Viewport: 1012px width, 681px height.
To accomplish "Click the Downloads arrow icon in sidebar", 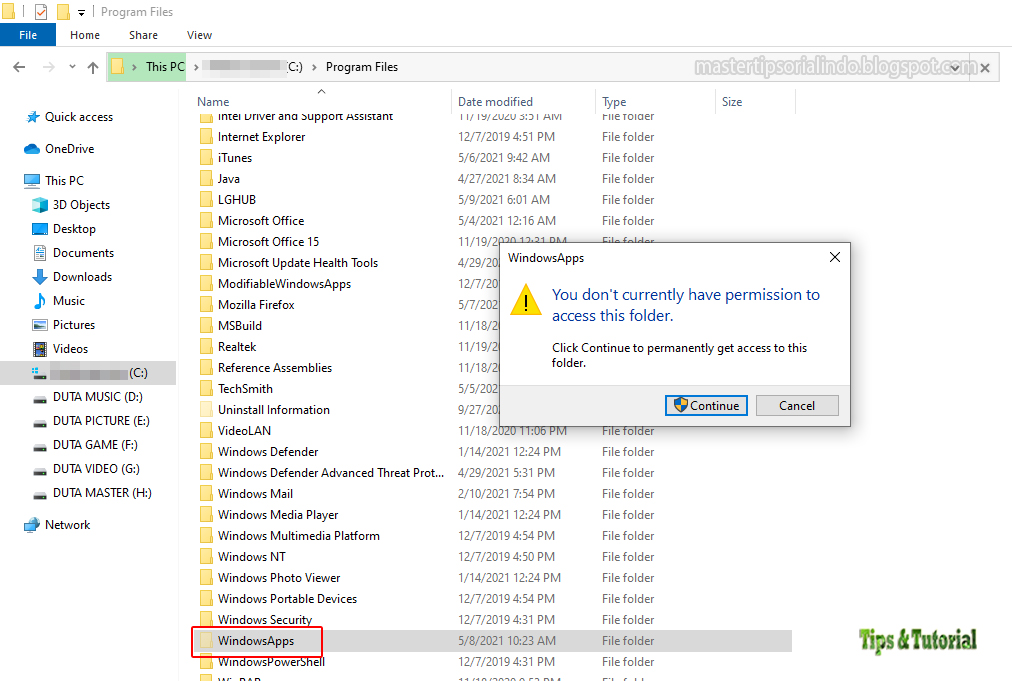I will pyautogui.click(x=40, y=277).
